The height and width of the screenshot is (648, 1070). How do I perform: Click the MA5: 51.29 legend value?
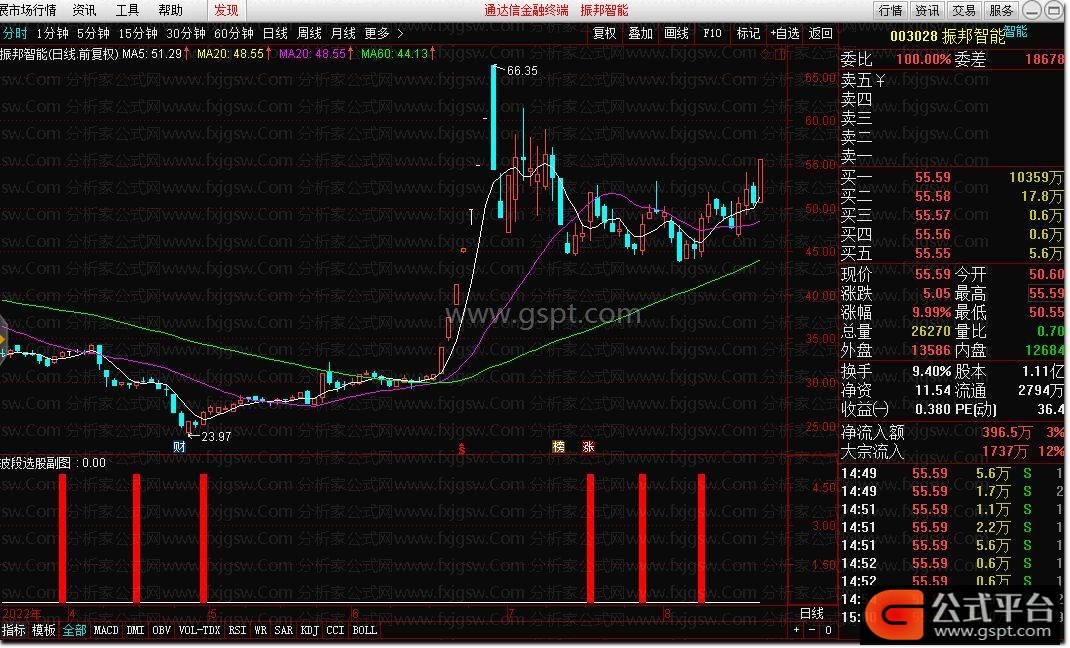click(x=152, y=53)
